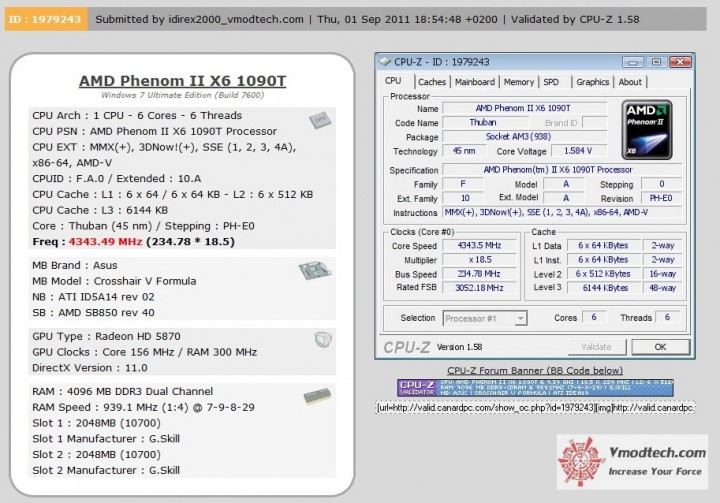This screenshot has height=503, width=720.
Task: Switch to the CPU tab
Action: tap(393, 81)
